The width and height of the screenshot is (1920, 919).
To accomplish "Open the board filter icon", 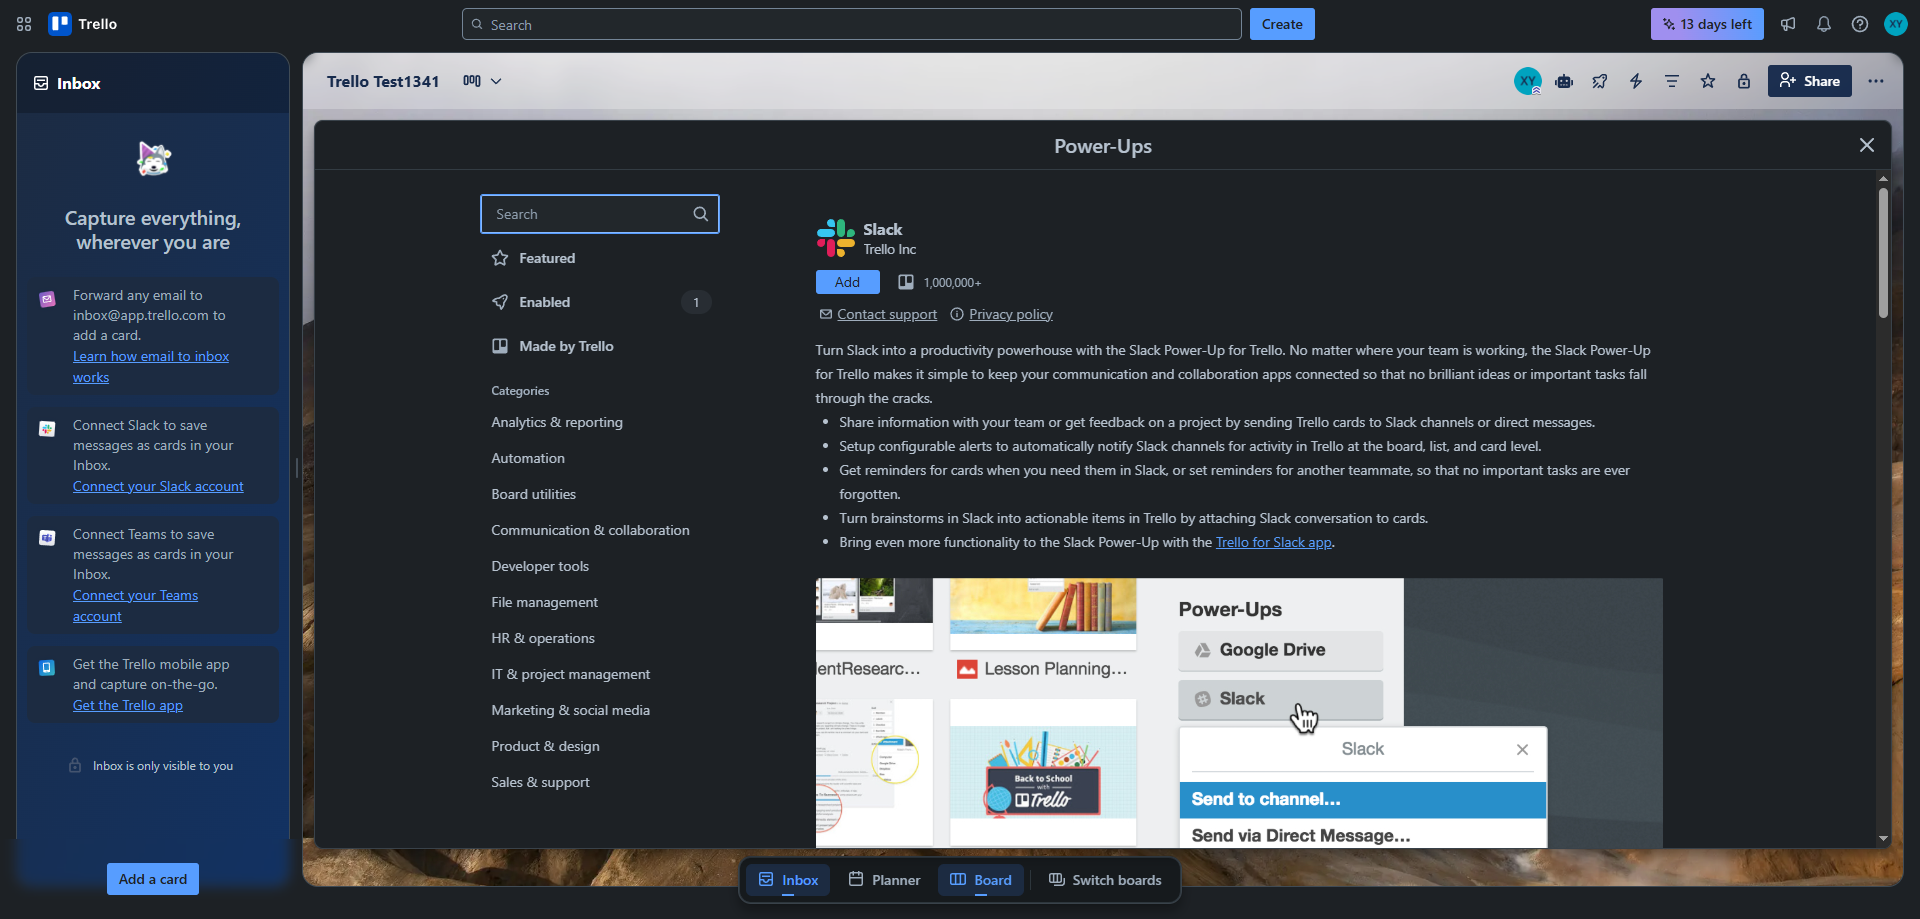I will [x=1672, y=81].
